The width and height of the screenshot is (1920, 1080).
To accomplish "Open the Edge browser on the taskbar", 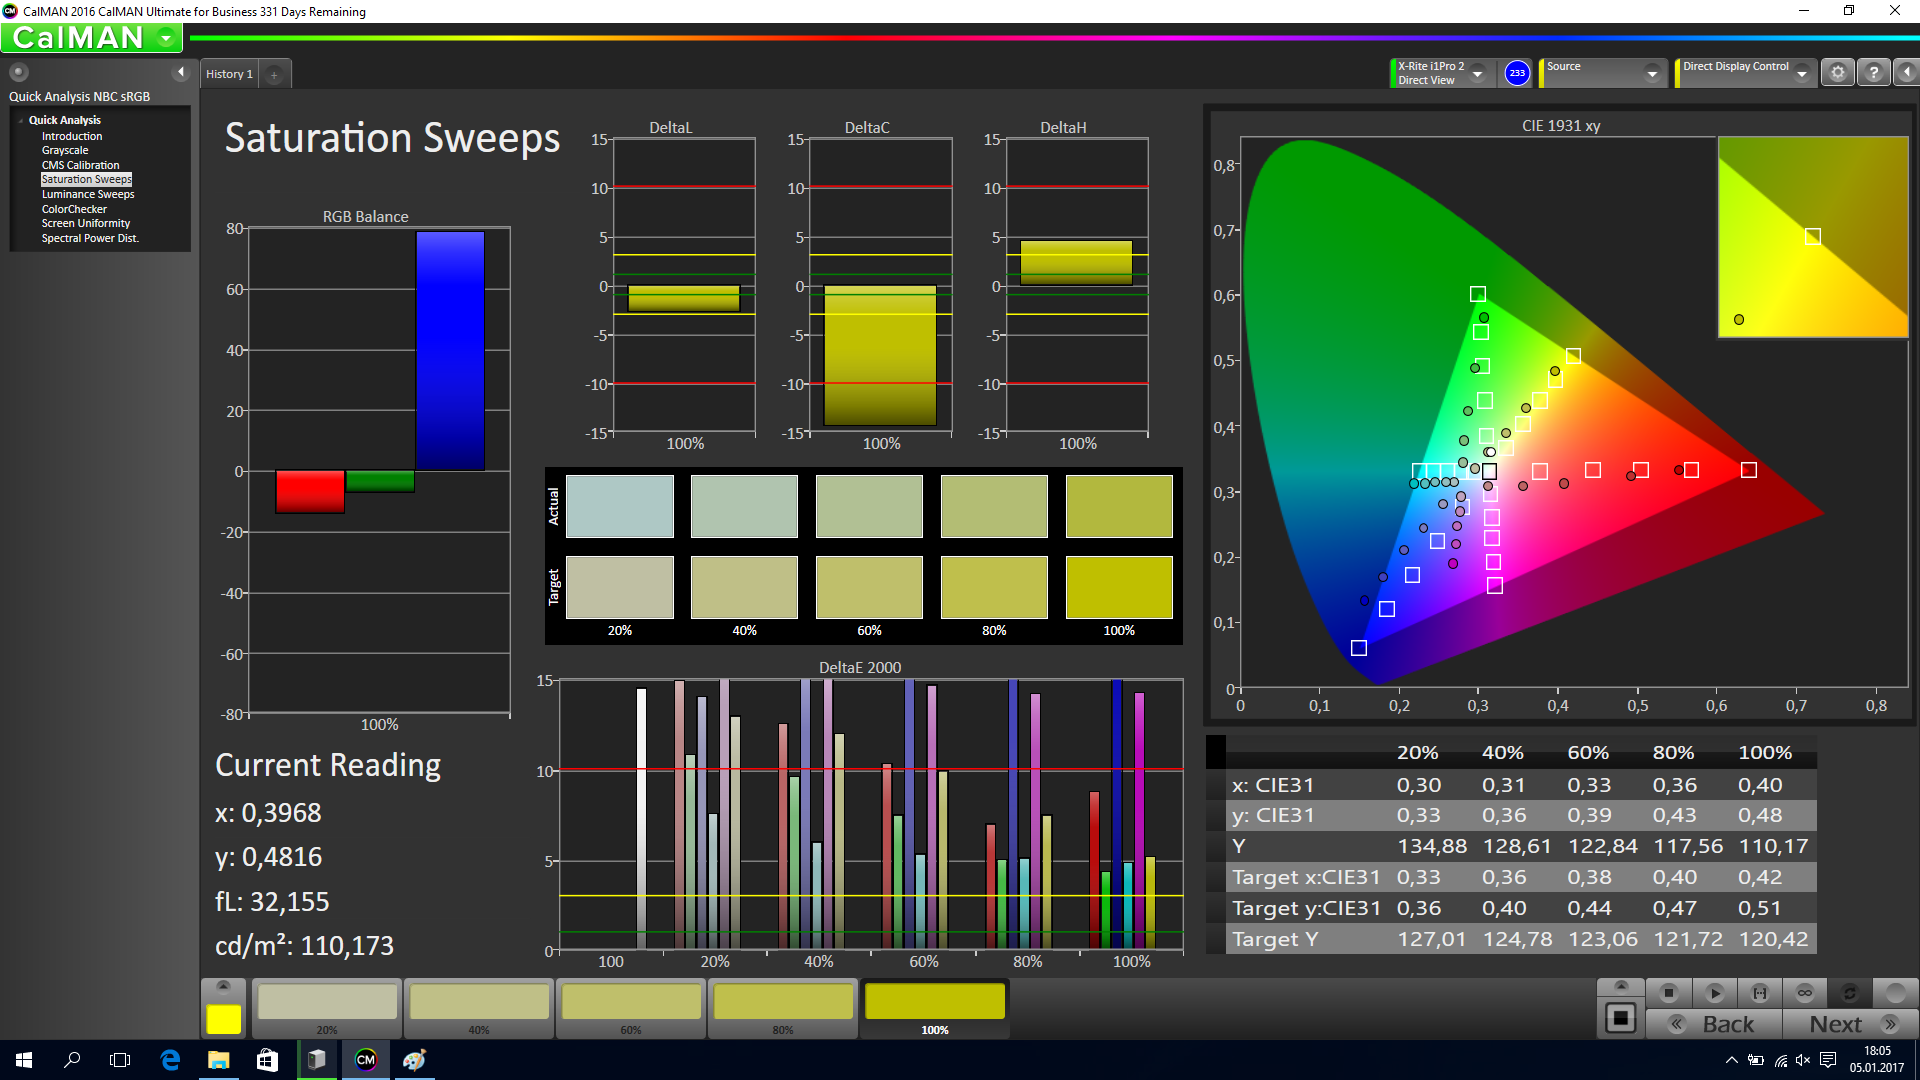I will (x=170, y=1060).
